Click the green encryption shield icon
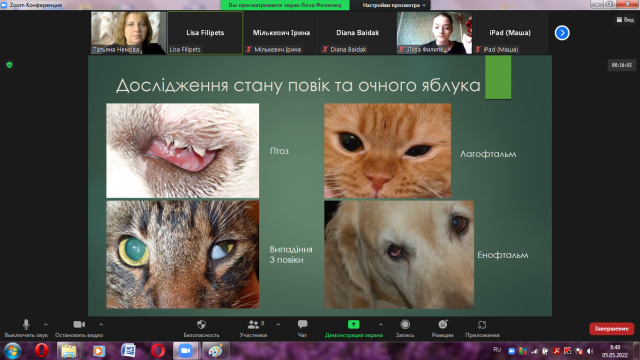640x360 pixels. click(9, 64)
